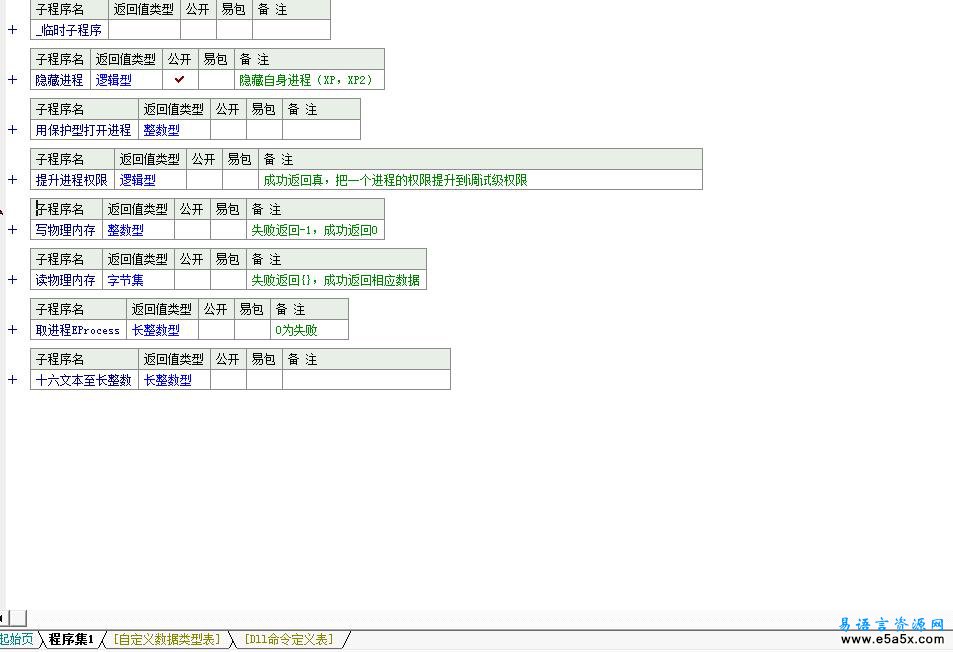Select the 用保护型打开进程 name cell
Image resolution: width=953 pixels, height=652 pixels.
coord(84,129)
